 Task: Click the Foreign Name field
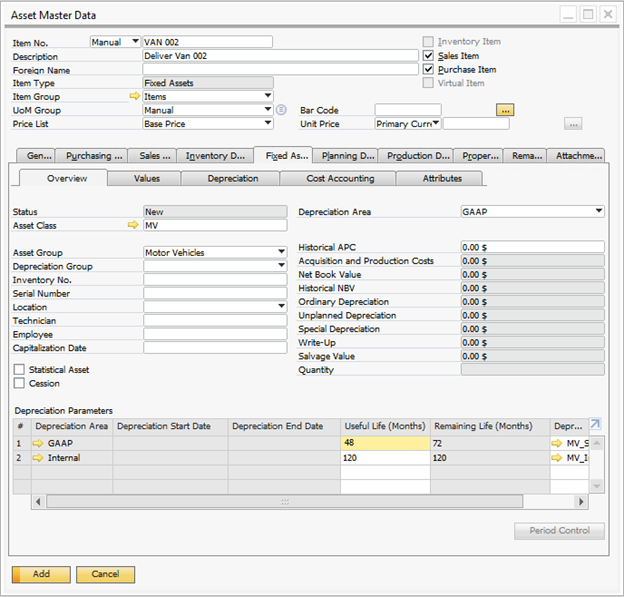point(281,69)
